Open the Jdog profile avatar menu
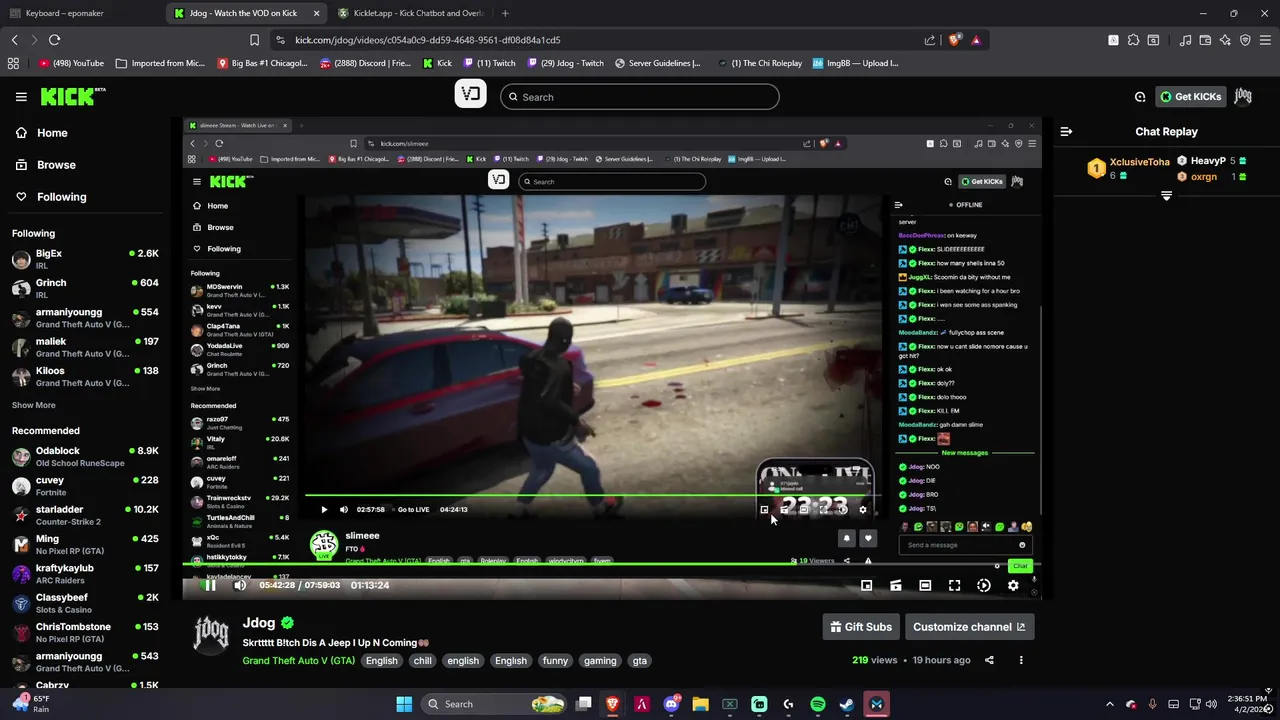 point(1243,96)
